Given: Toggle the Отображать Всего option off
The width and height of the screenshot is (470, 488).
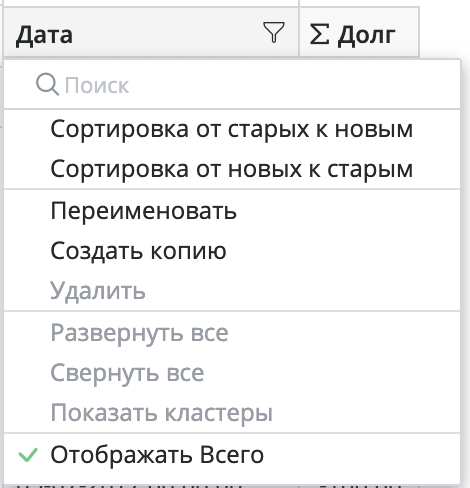Looking at the screenshot, I should coord(232,455).
